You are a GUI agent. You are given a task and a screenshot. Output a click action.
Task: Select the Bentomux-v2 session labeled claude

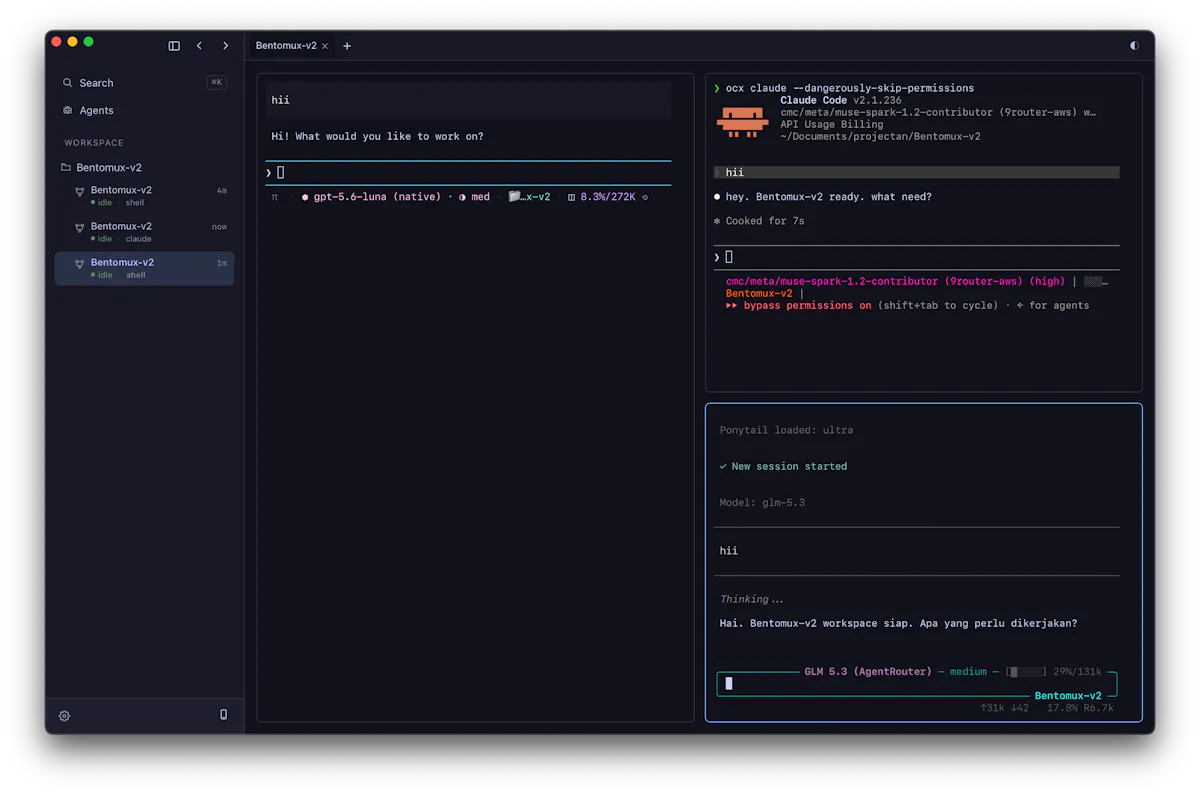[x=145, y=232]
